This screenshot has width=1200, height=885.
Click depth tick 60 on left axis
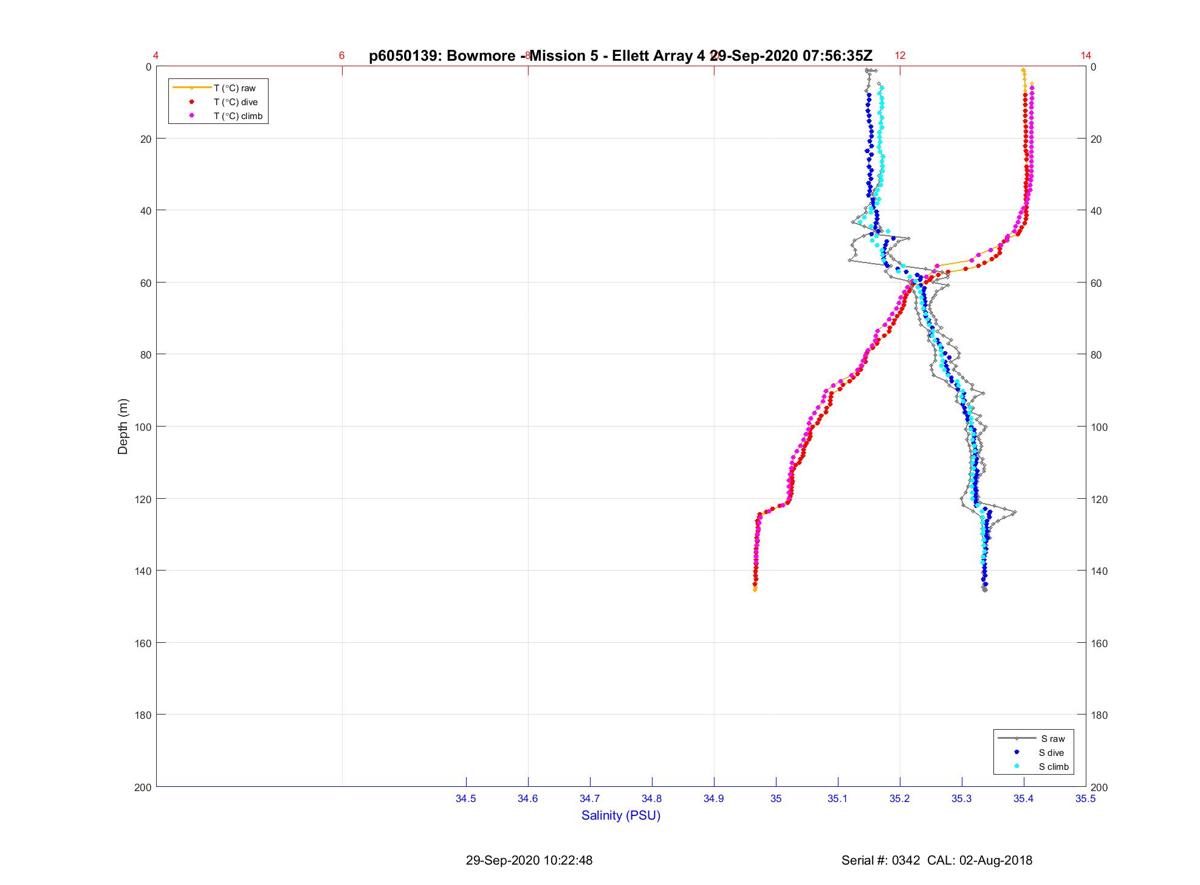pyautogui.click(x=145, y=283)
